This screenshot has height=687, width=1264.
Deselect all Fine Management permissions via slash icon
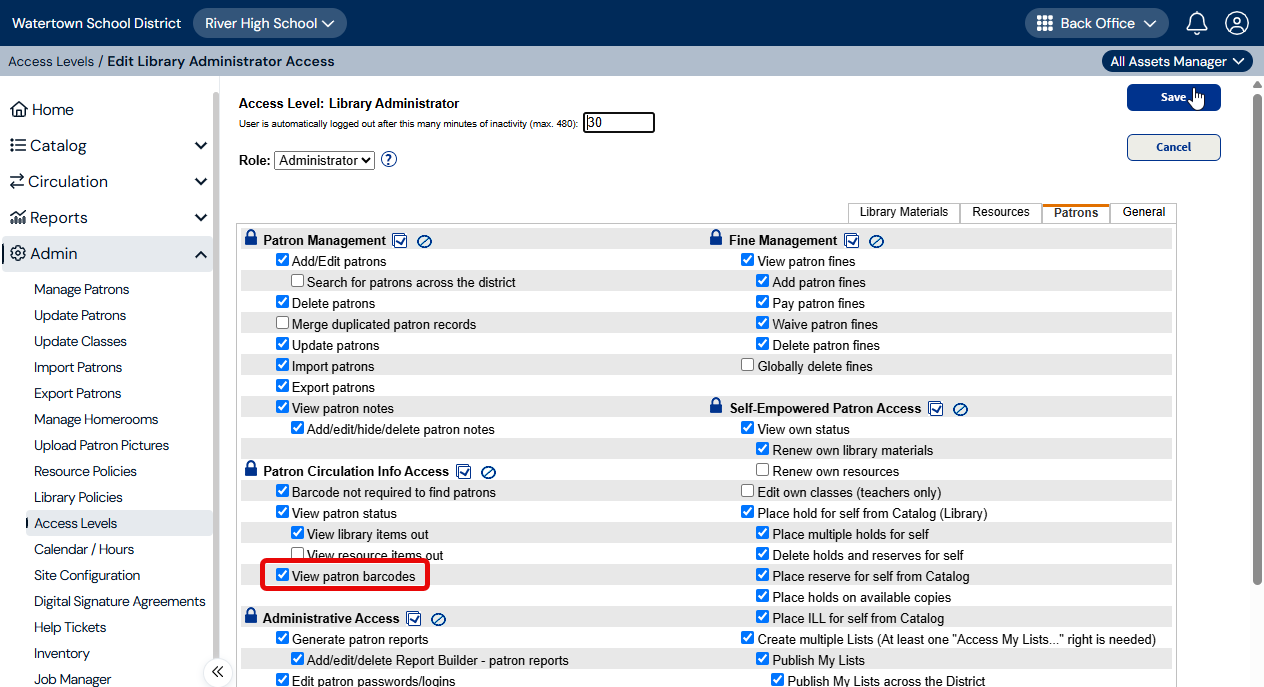point(876,240)
